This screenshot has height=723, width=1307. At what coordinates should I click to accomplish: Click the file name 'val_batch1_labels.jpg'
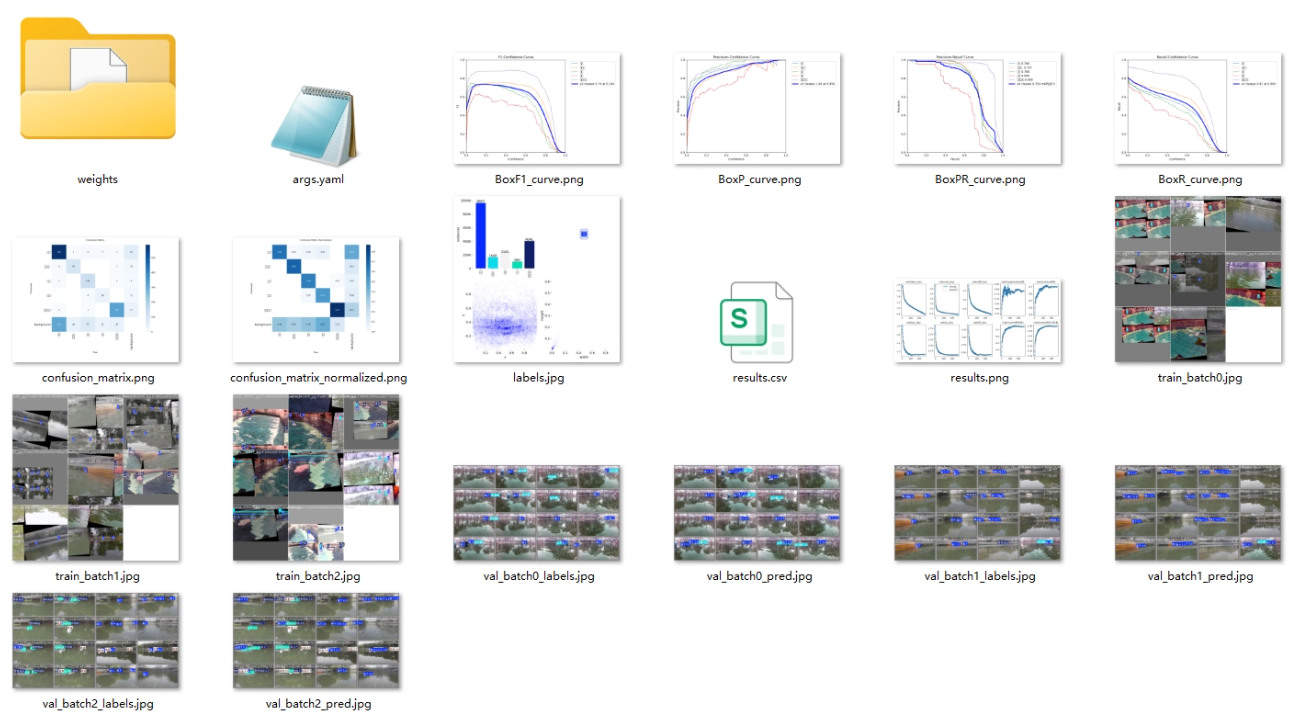[x=979, y=576]
